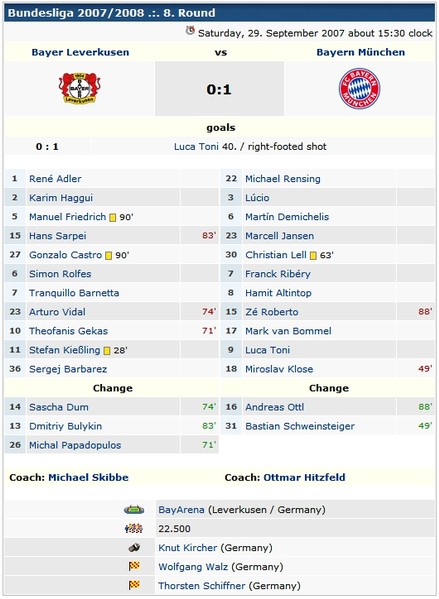The image size is (439, 599).
Task: Click the flag icon beside Thorsten Schiffner
Action: tap(134, 585)
